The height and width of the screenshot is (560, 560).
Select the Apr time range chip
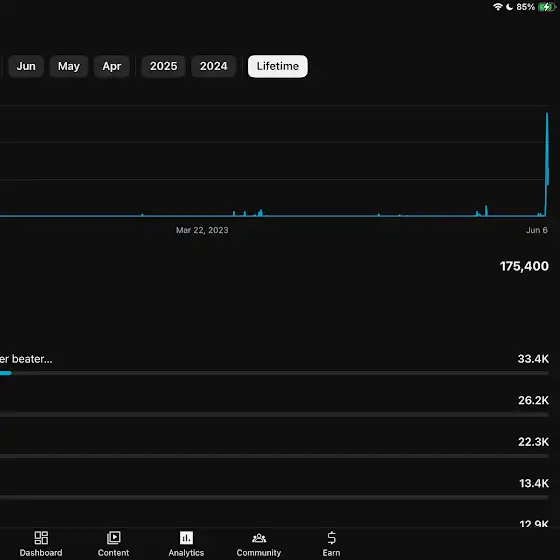coord(112,66)
